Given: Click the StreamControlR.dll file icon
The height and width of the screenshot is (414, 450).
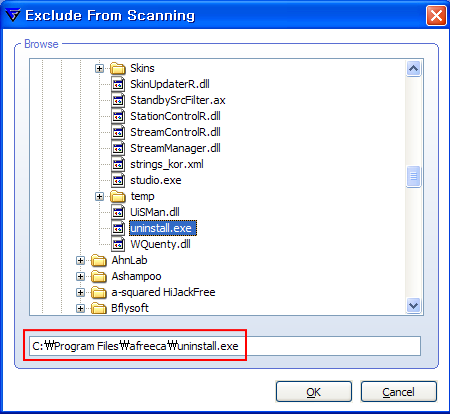Looking at the screenshot, I should tap(118, 132).
